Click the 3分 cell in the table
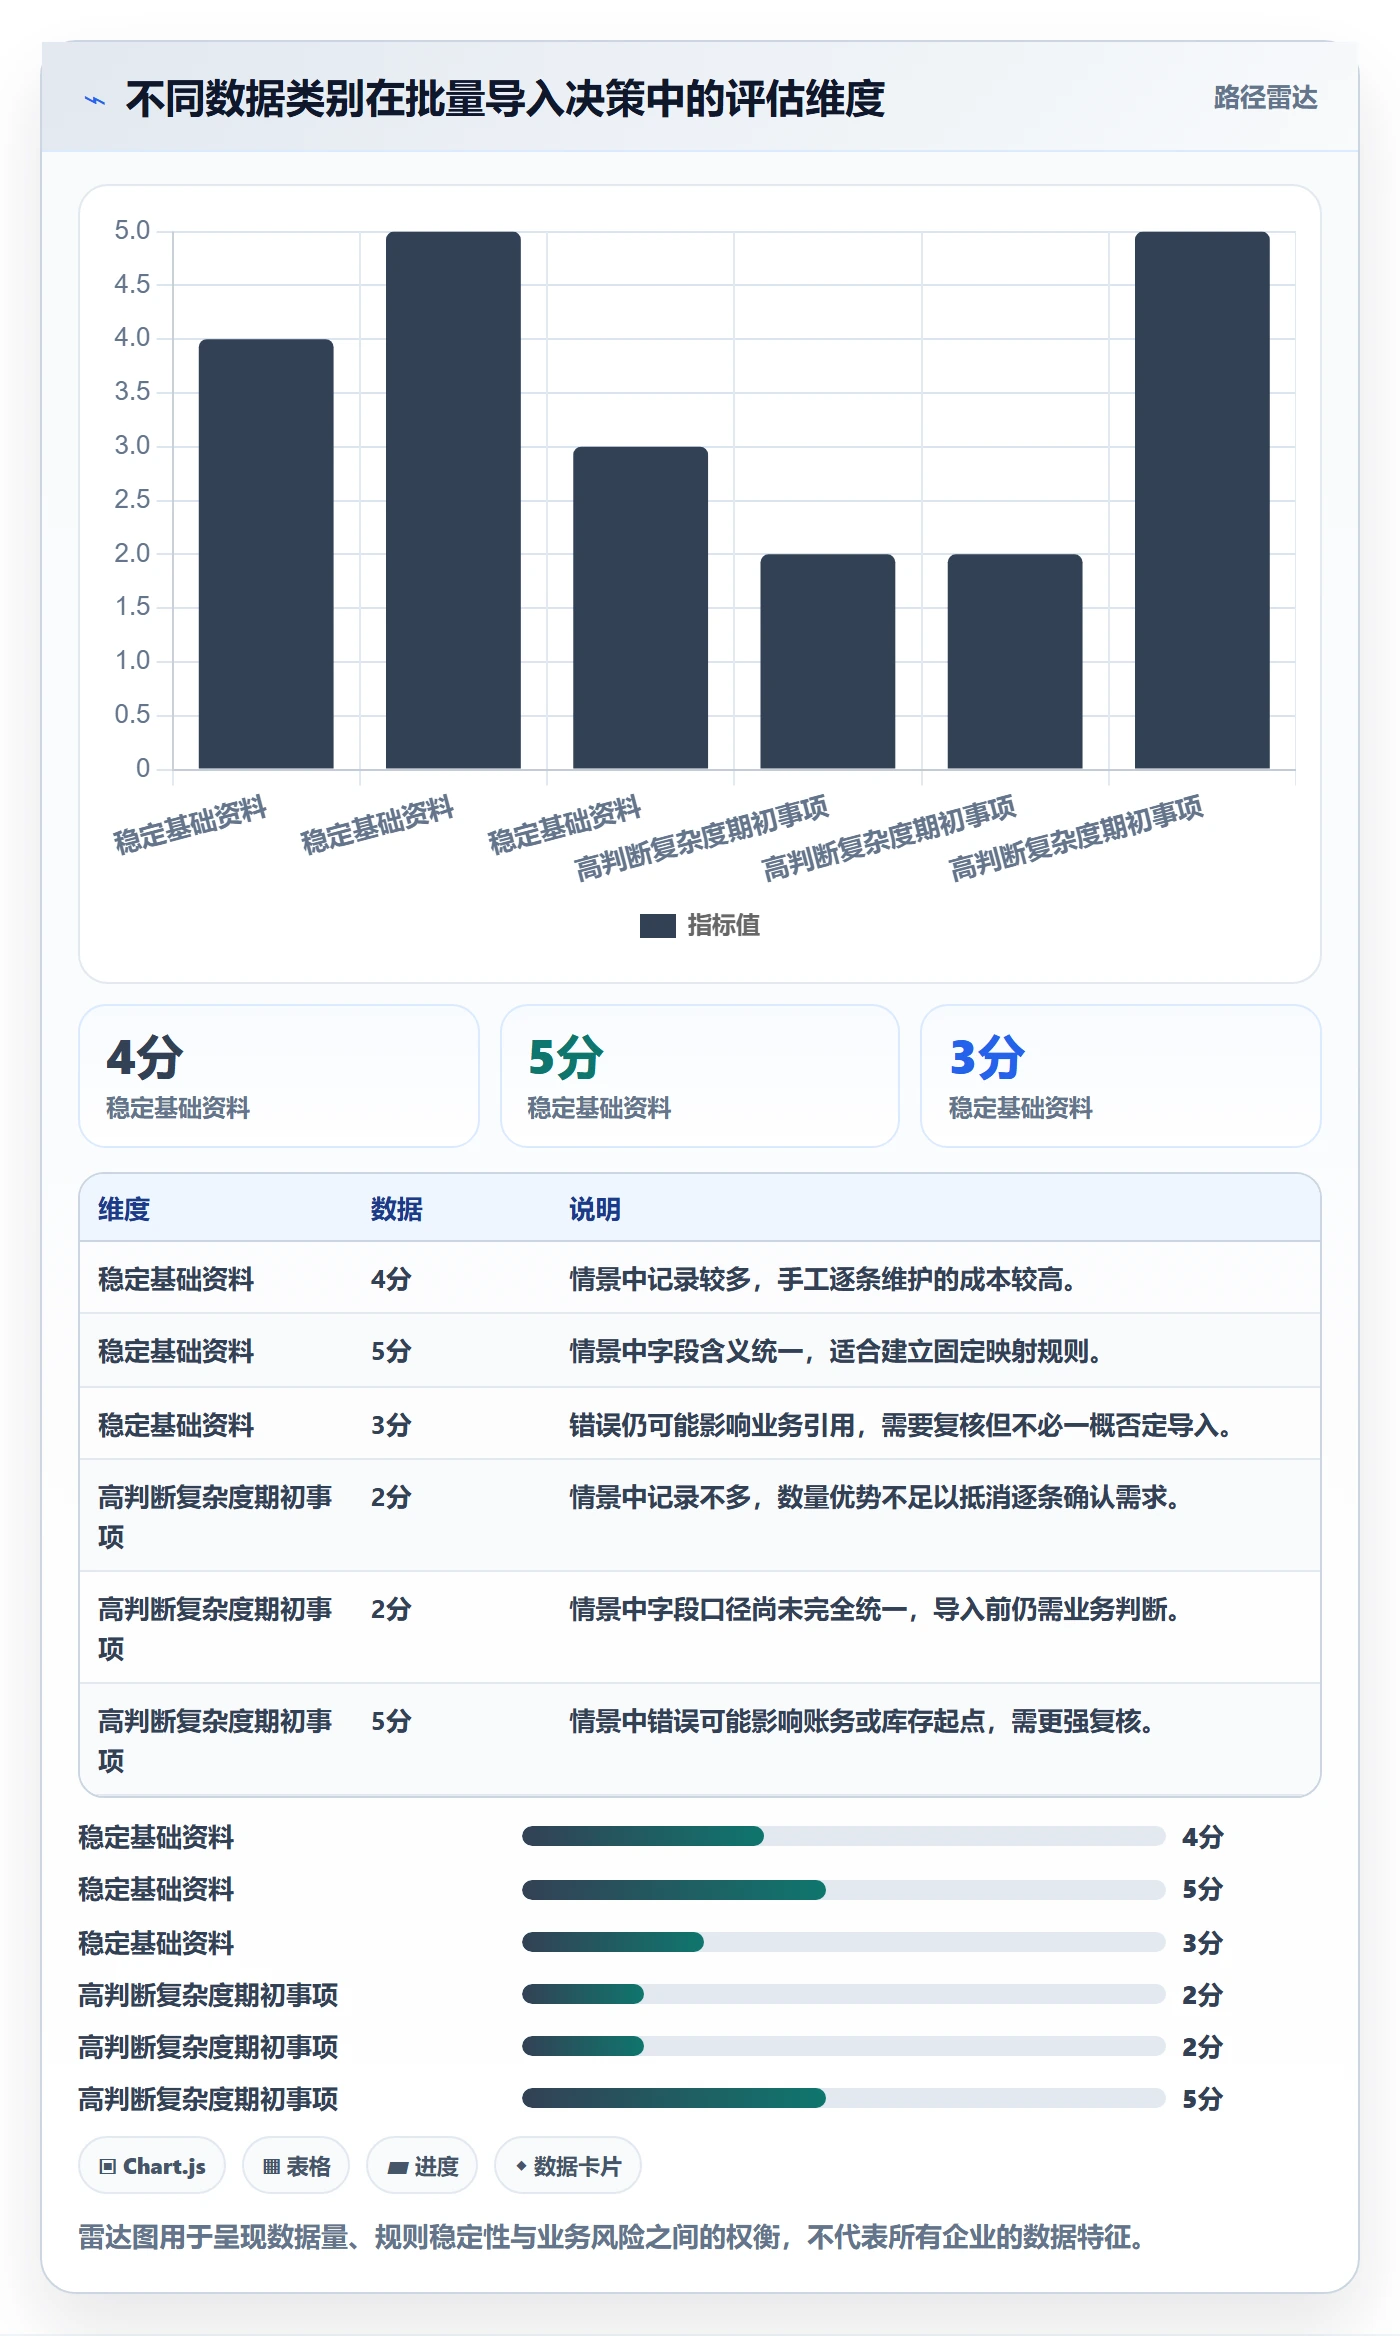This screenshot has width=1400, height=2336. [x=391, y=1425]
